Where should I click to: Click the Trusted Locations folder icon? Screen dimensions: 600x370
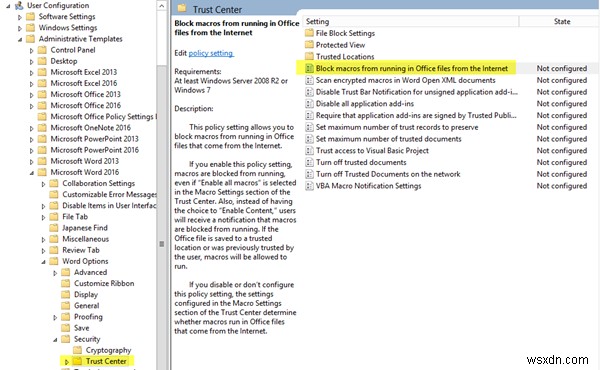click(309, 56)
